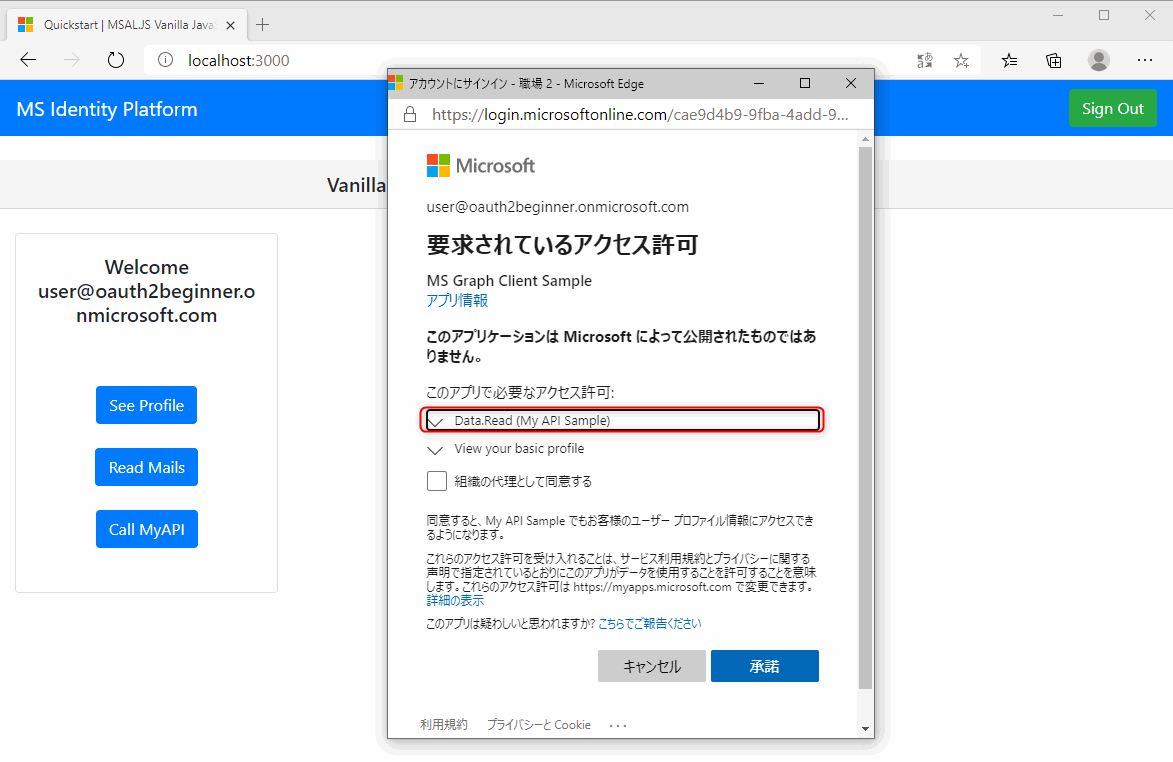Click the user@oauth2beginner.onmicrosoft.com text in popup

pos(557,207)
